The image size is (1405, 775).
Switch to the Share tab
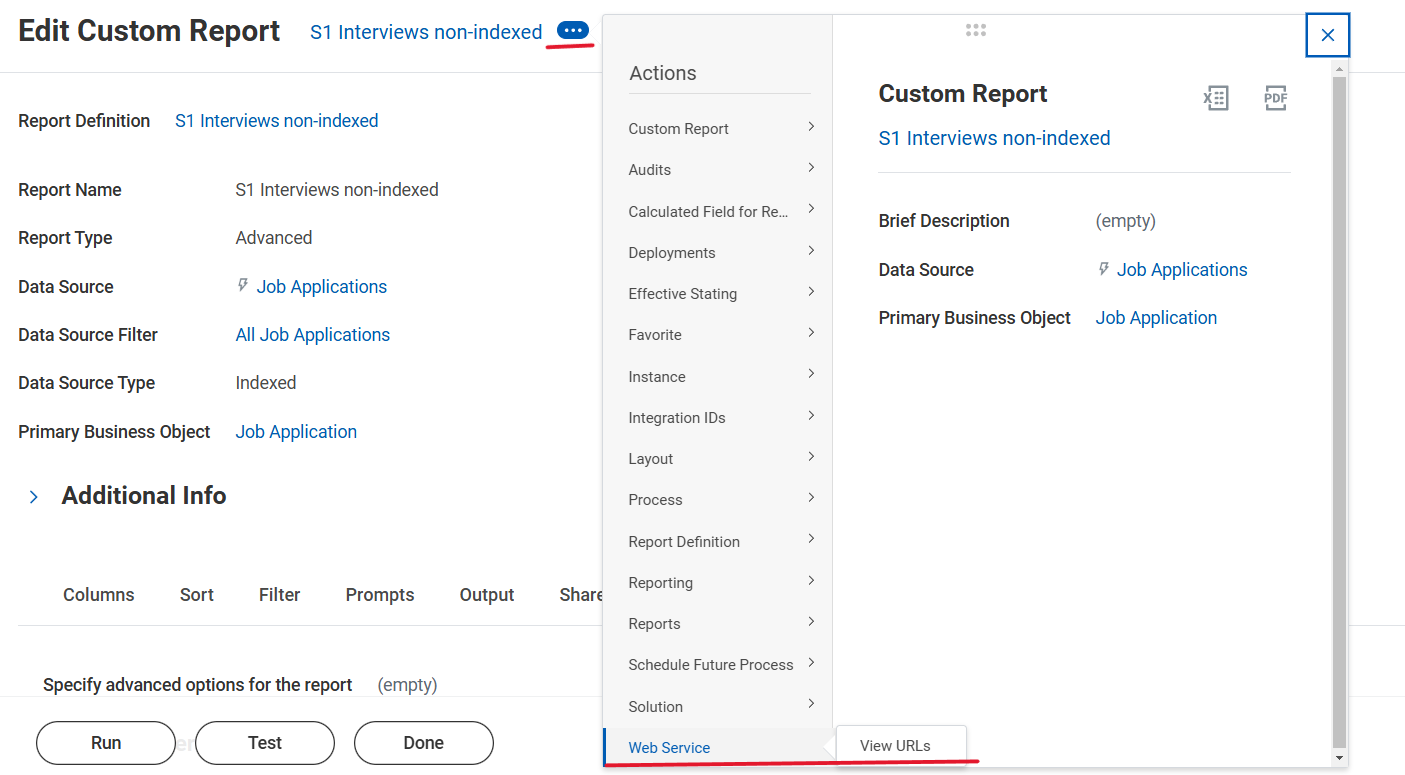[581, 594]
